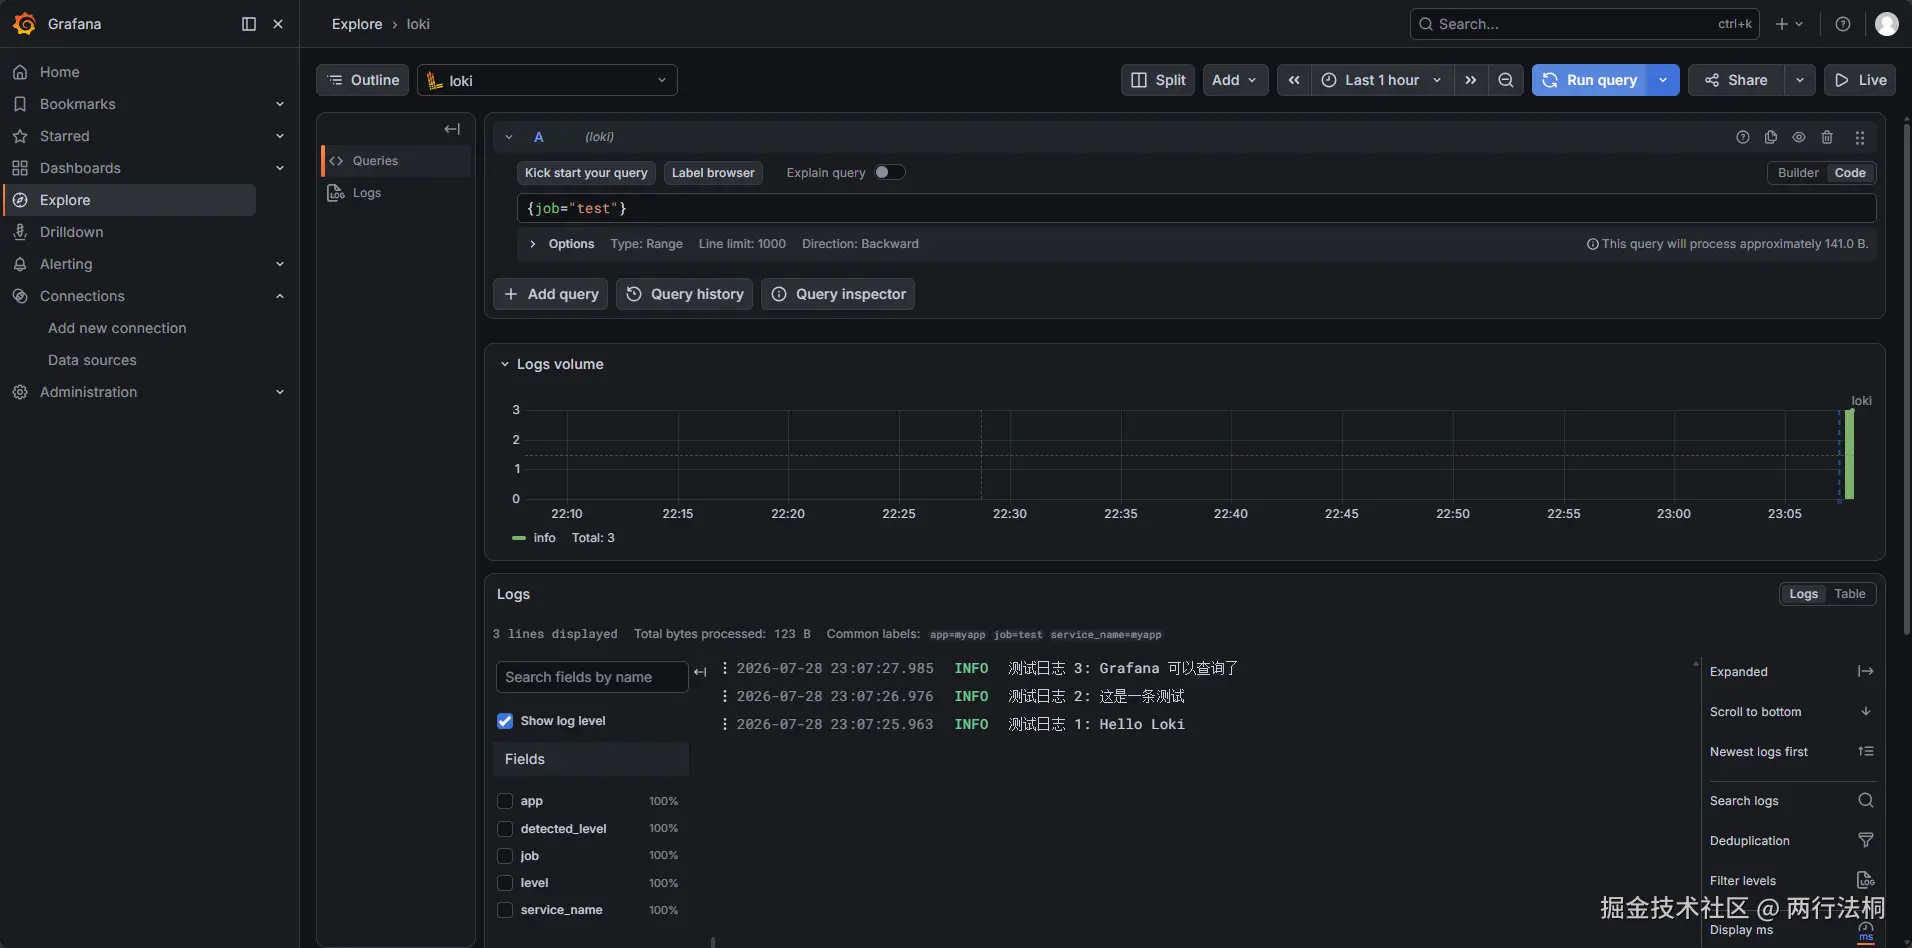Open the plus new-item menu
Image resolution: width=1912 pixels, height=948 pixels.
click(x=1789, y=24)
